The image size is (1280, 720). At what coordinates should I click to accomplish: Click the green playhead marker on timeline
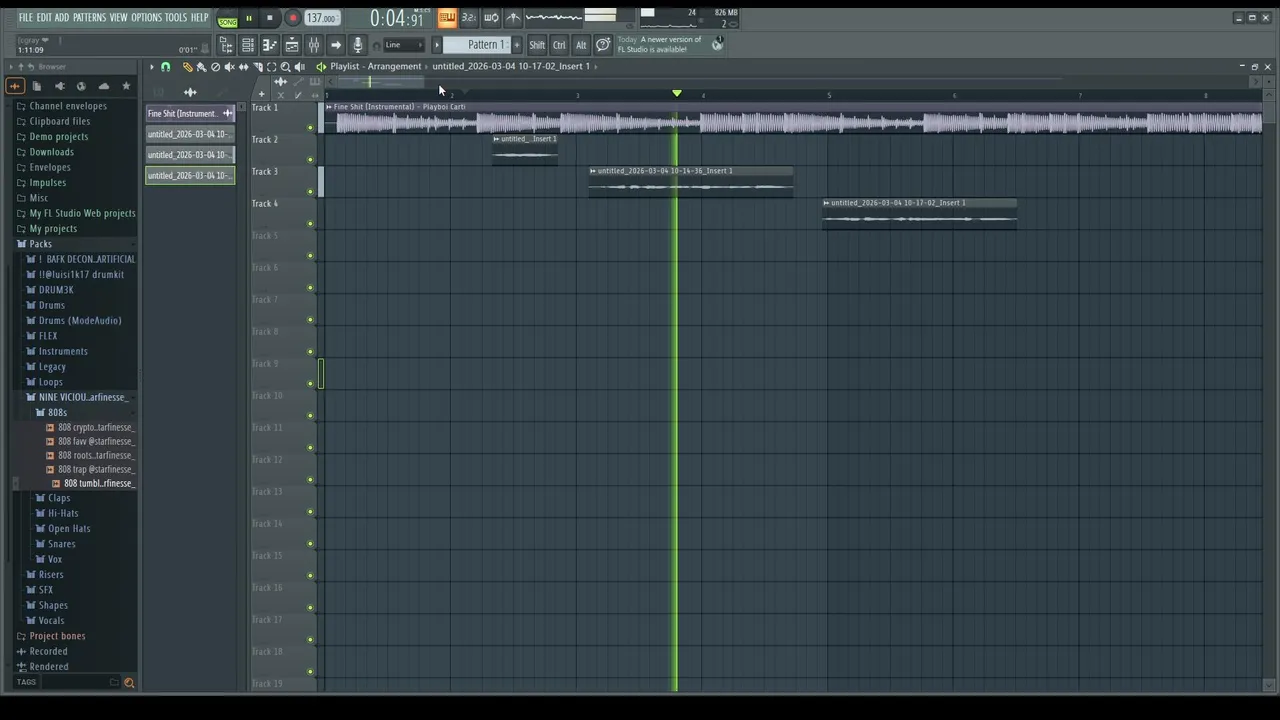677,93
